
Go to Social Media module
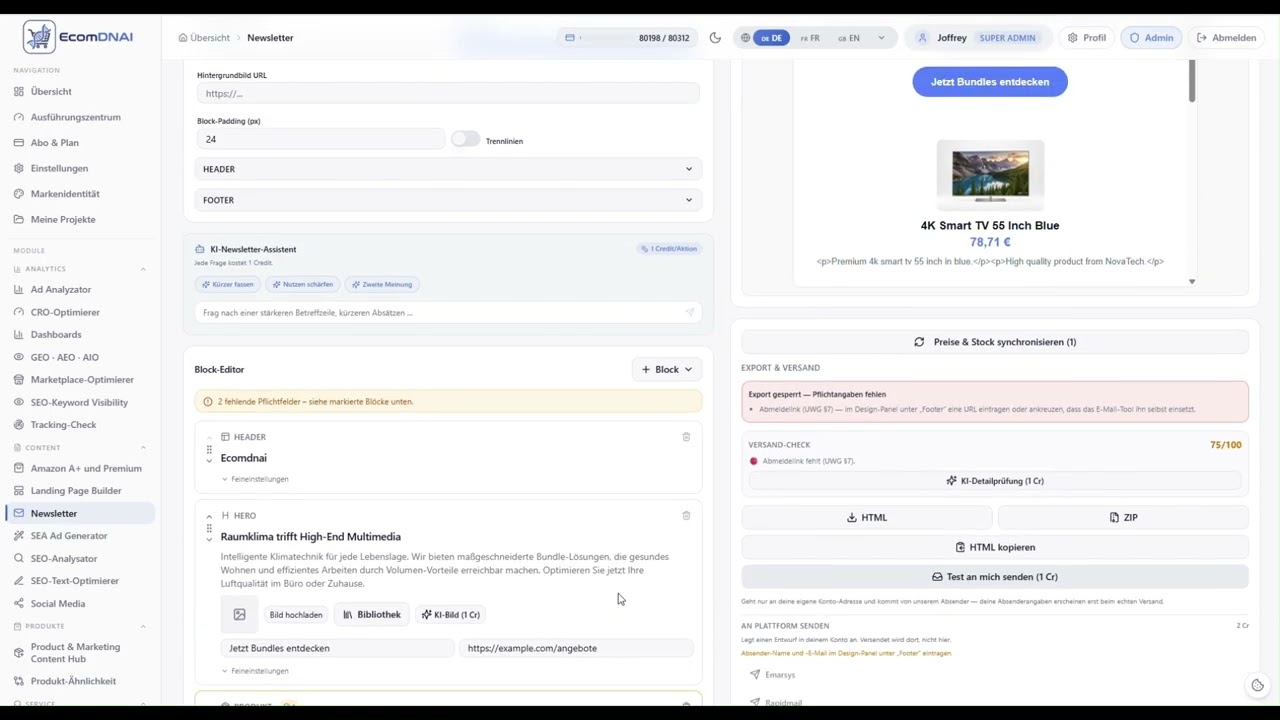pyautogui.click(x=58, y=603)
